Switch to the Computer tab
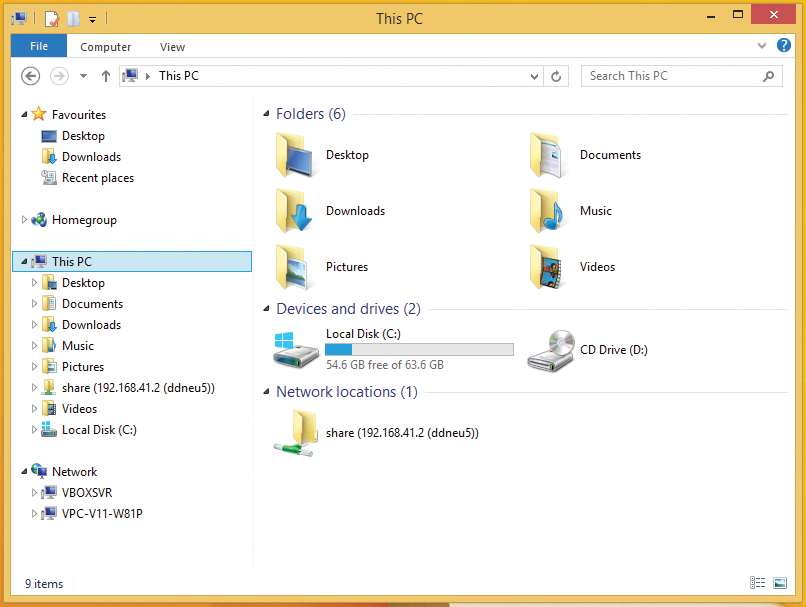The height and width of the screenshot is (607, 806). [105, 46]
